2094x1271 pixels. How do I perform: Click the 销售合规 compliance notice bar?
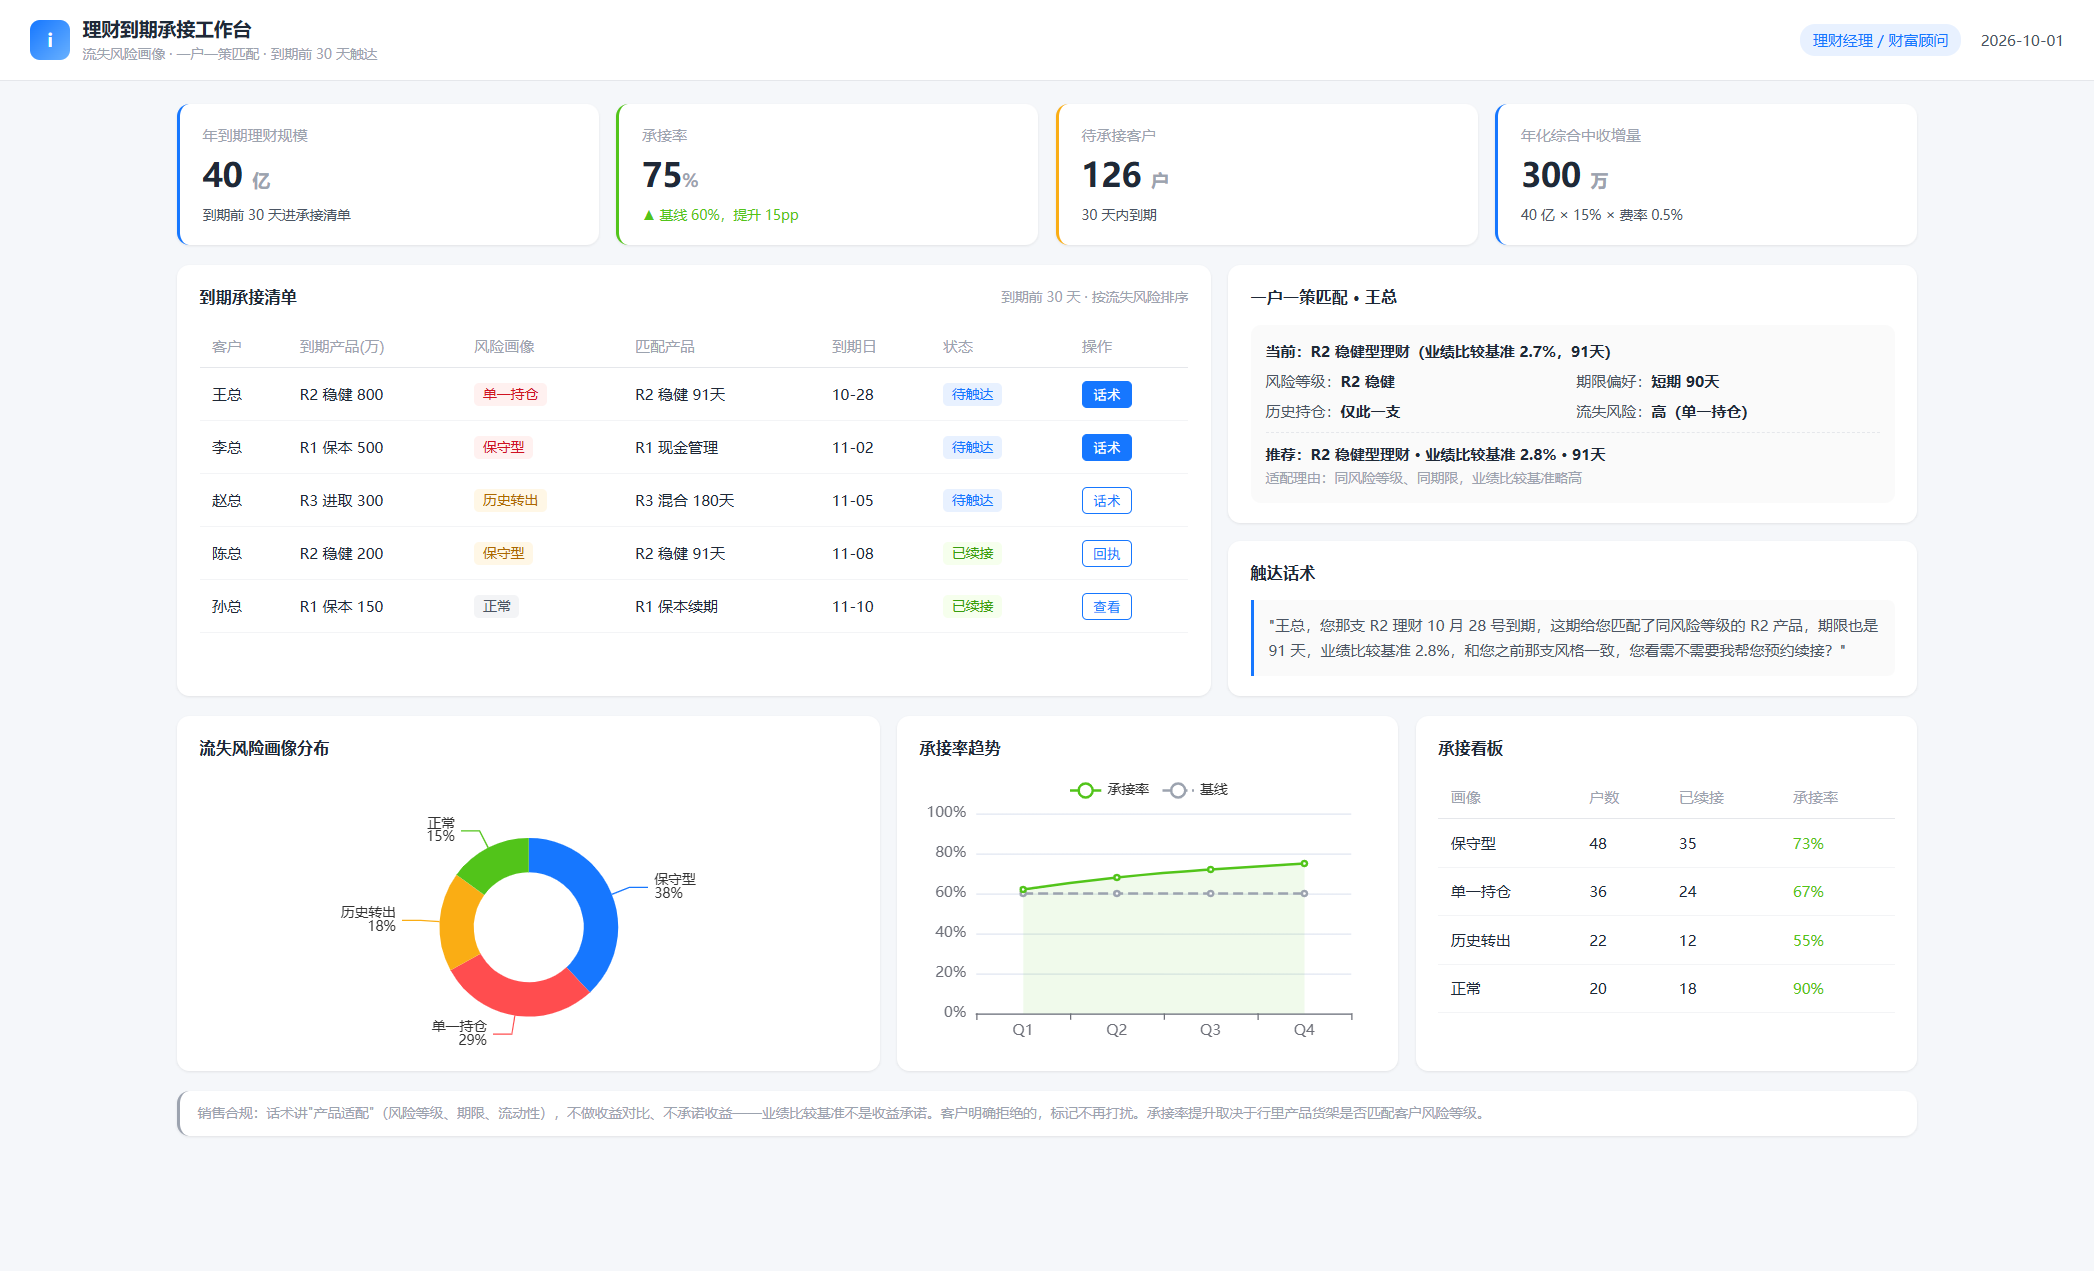(x=1047, y=1113)
